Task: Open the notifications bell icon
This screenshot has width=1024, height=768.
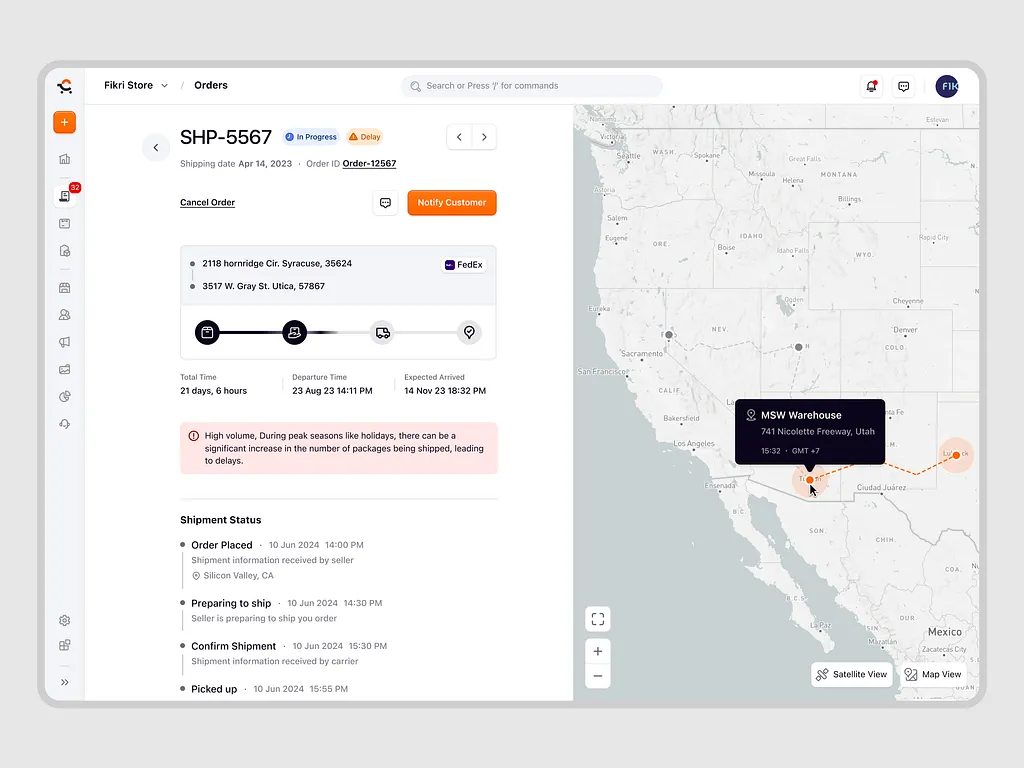Action: 871,86
